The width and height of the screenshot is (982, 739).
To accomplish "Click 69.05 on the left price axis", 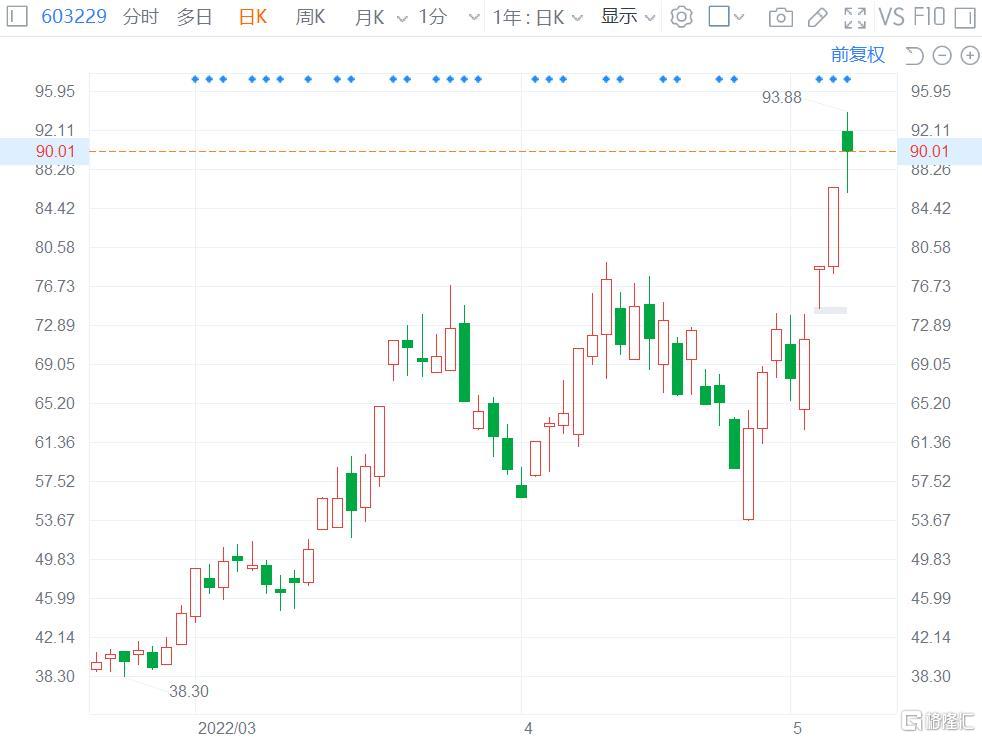I will point(54,364).
